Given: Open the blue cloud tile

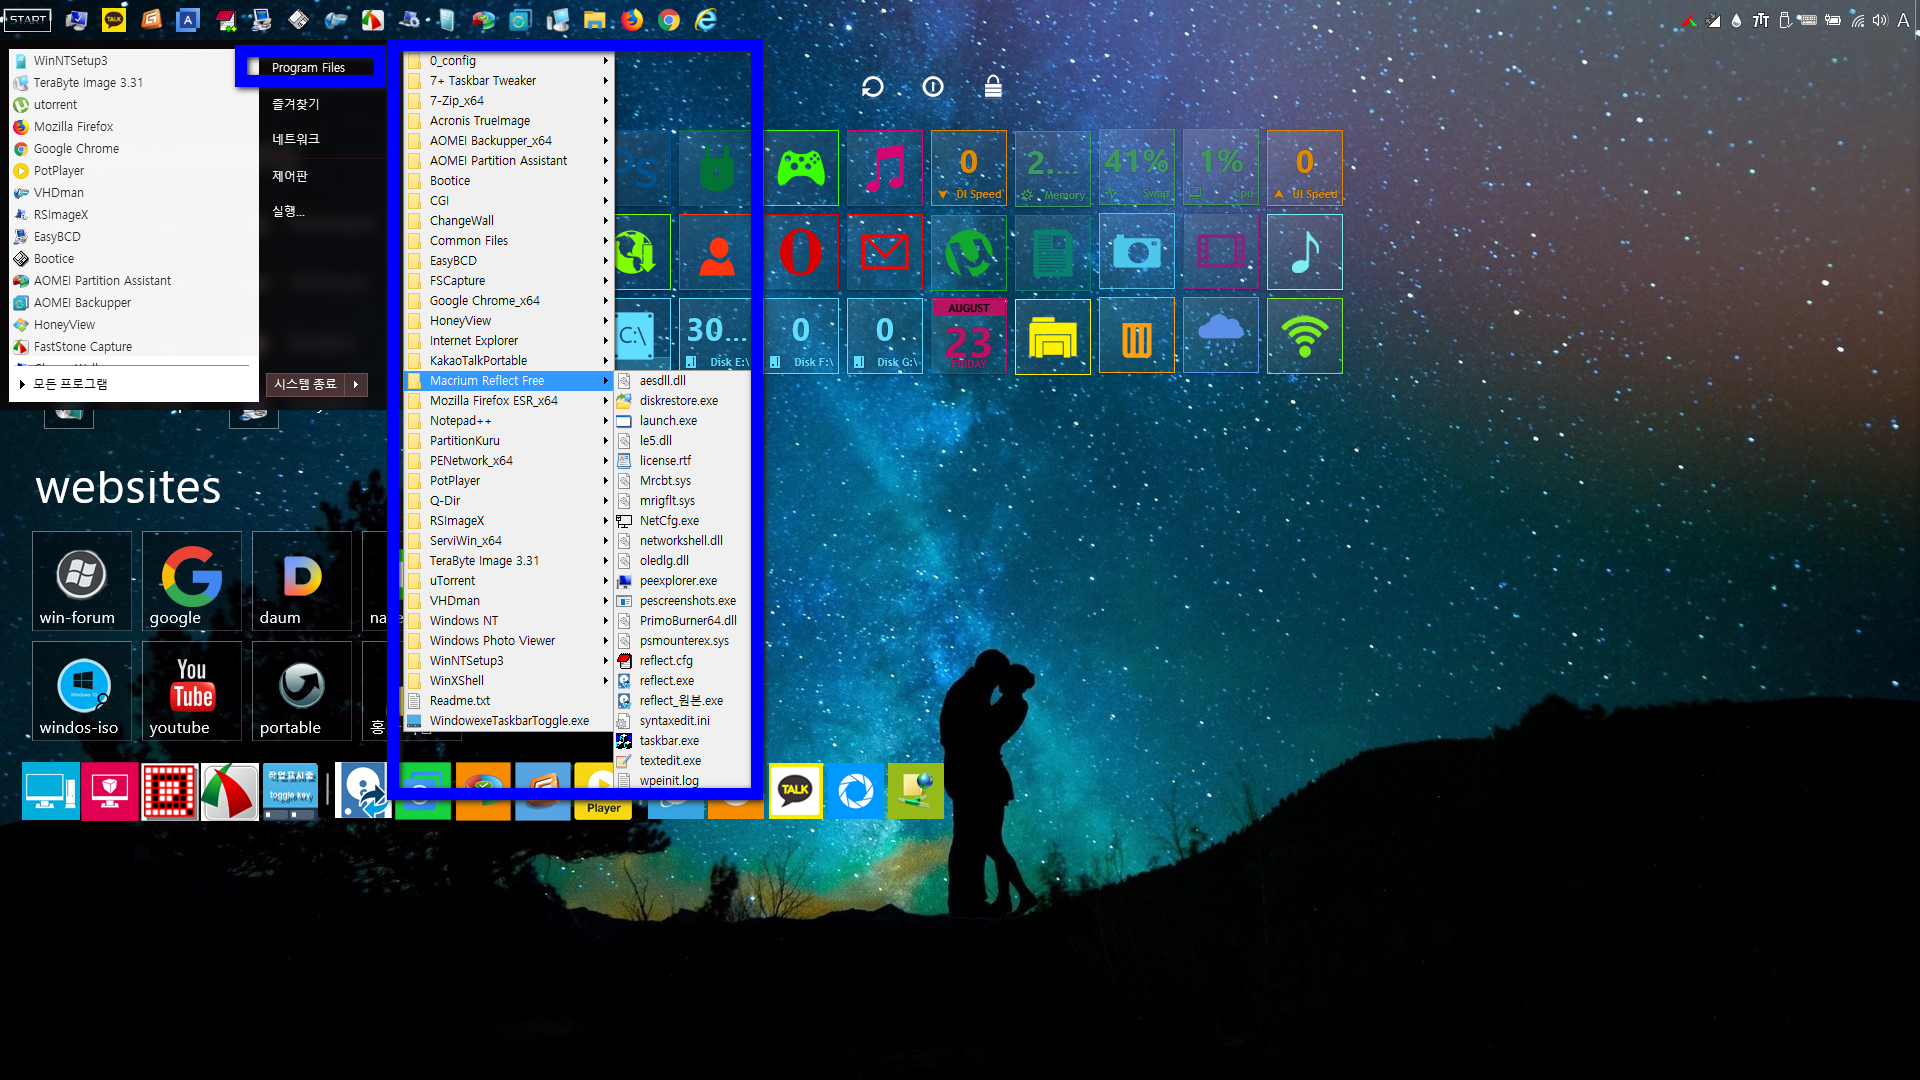Looking at the screenshot, I should click(x=1221, y=336).
